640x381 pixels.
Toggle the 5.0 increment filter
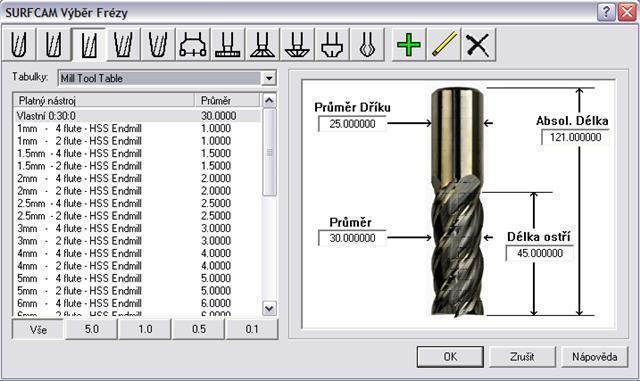[x=92, y=329]
